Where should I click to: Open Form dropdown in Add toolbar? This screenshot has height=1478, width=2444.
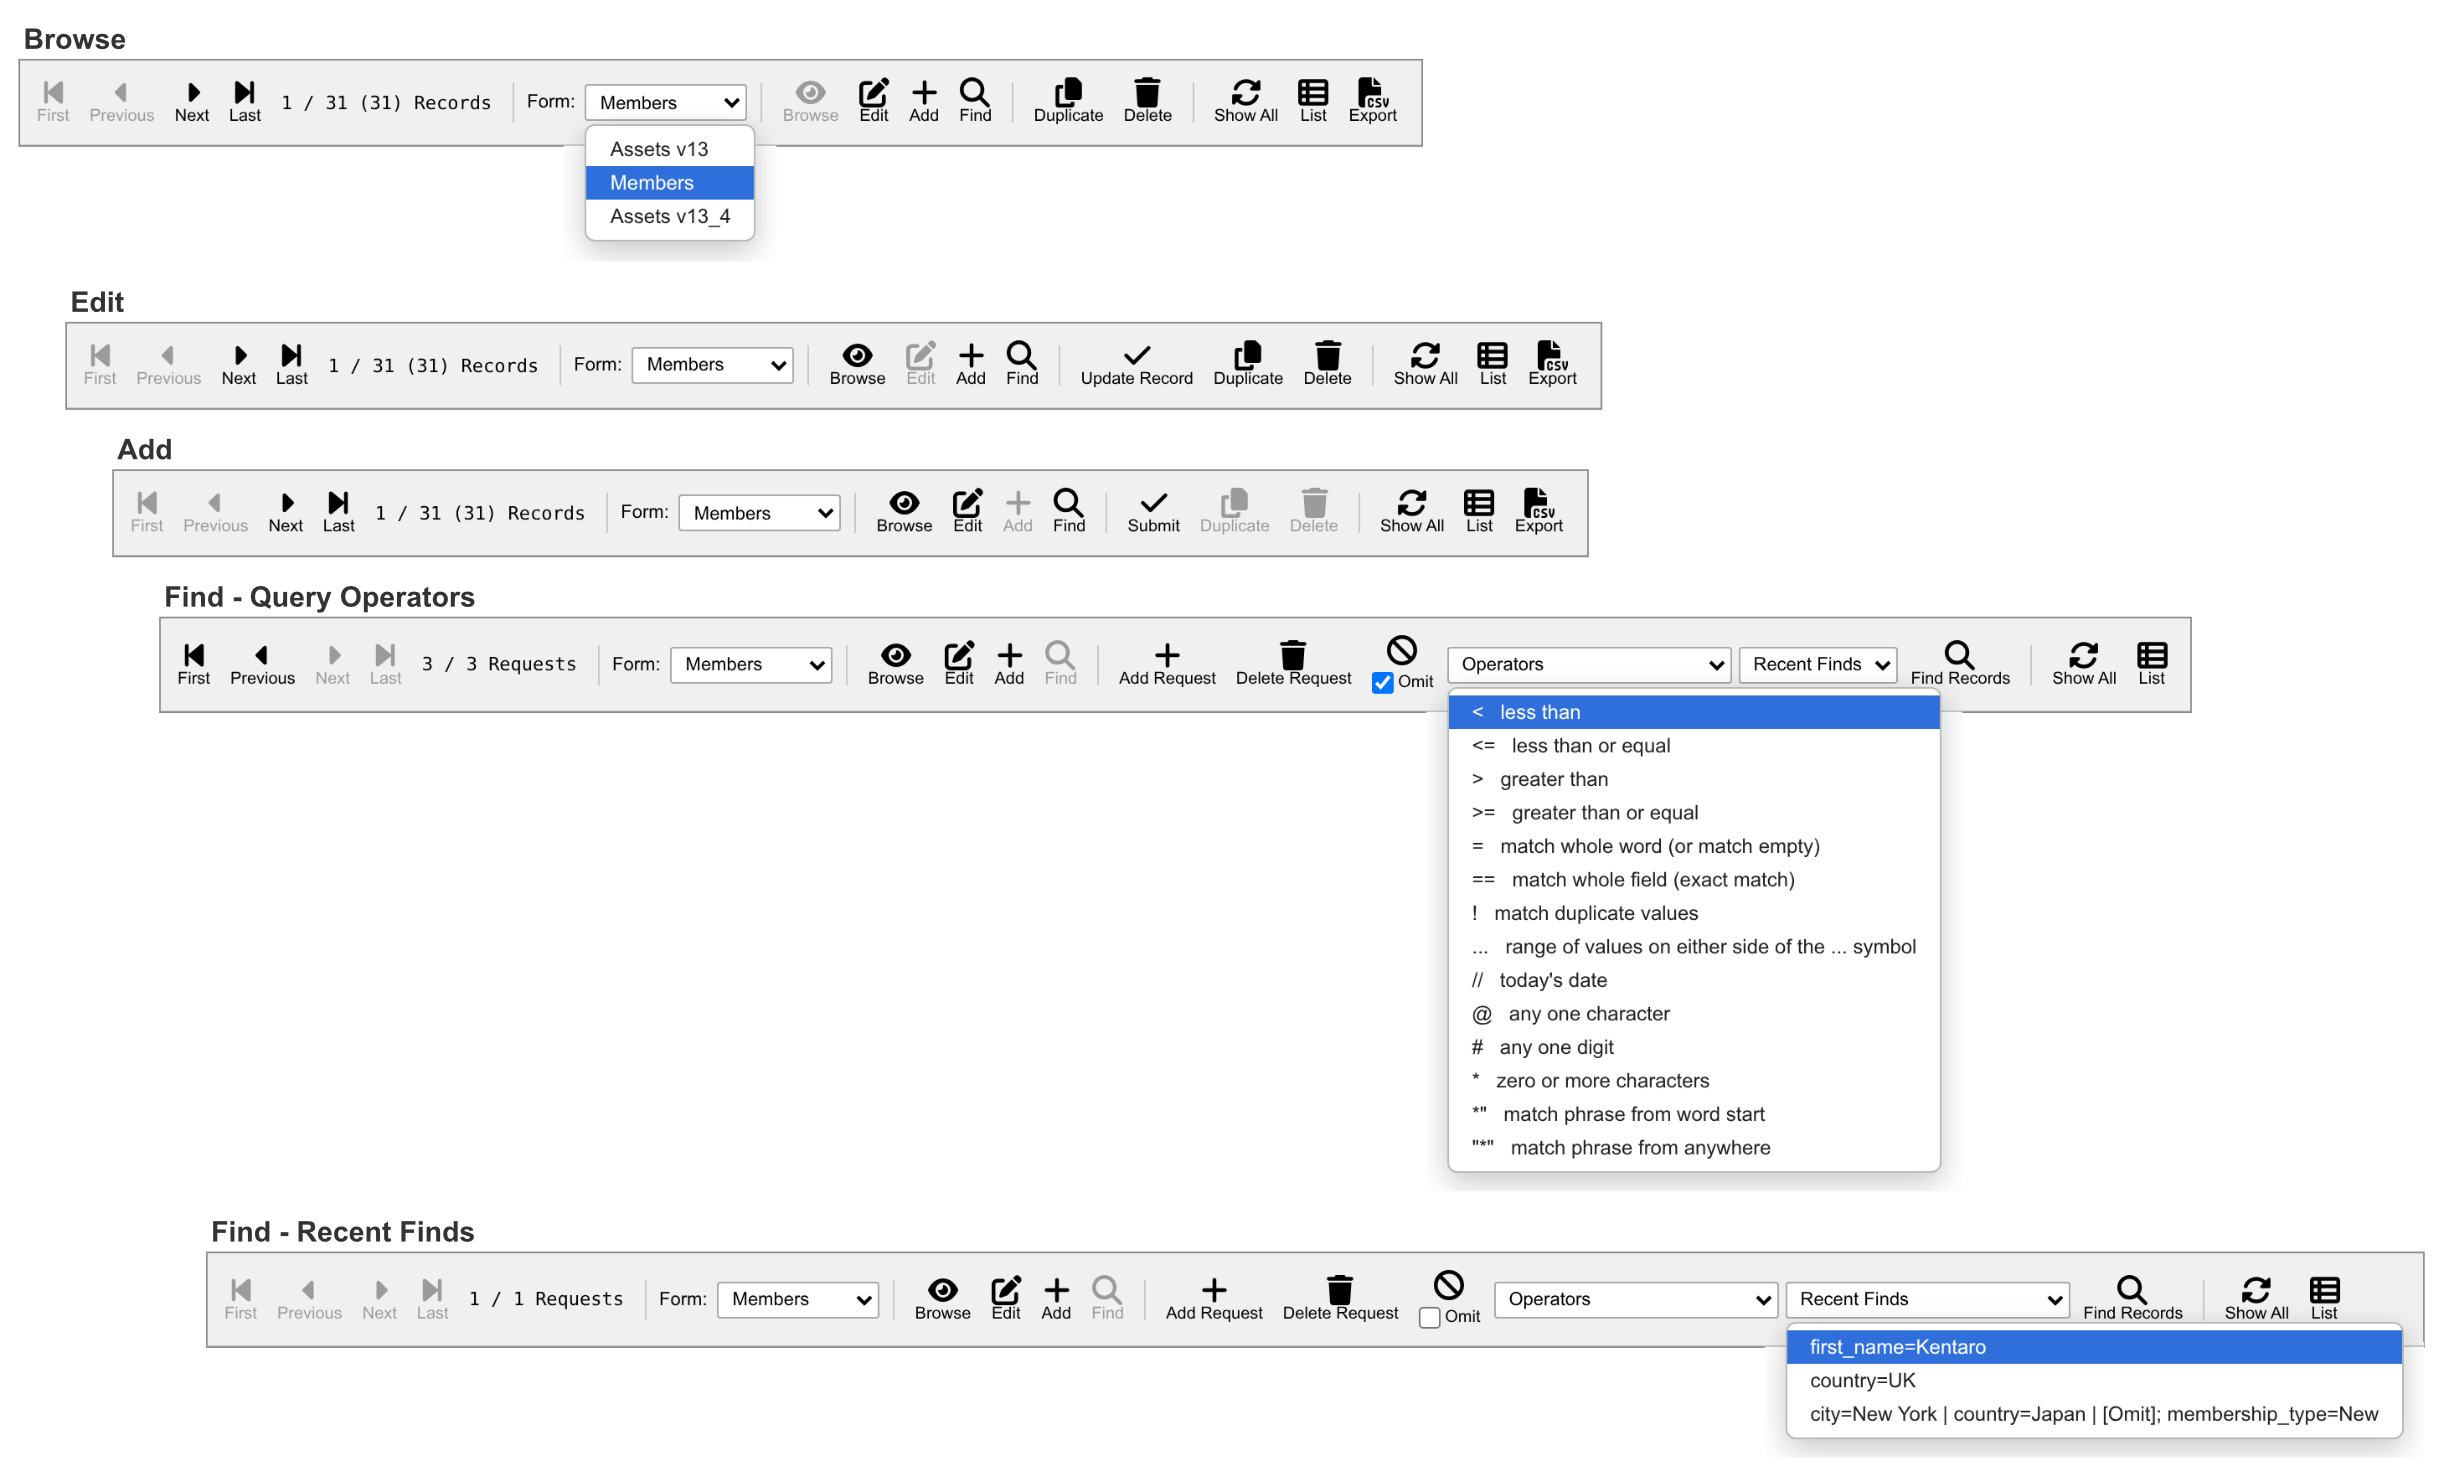click(760, 513)
